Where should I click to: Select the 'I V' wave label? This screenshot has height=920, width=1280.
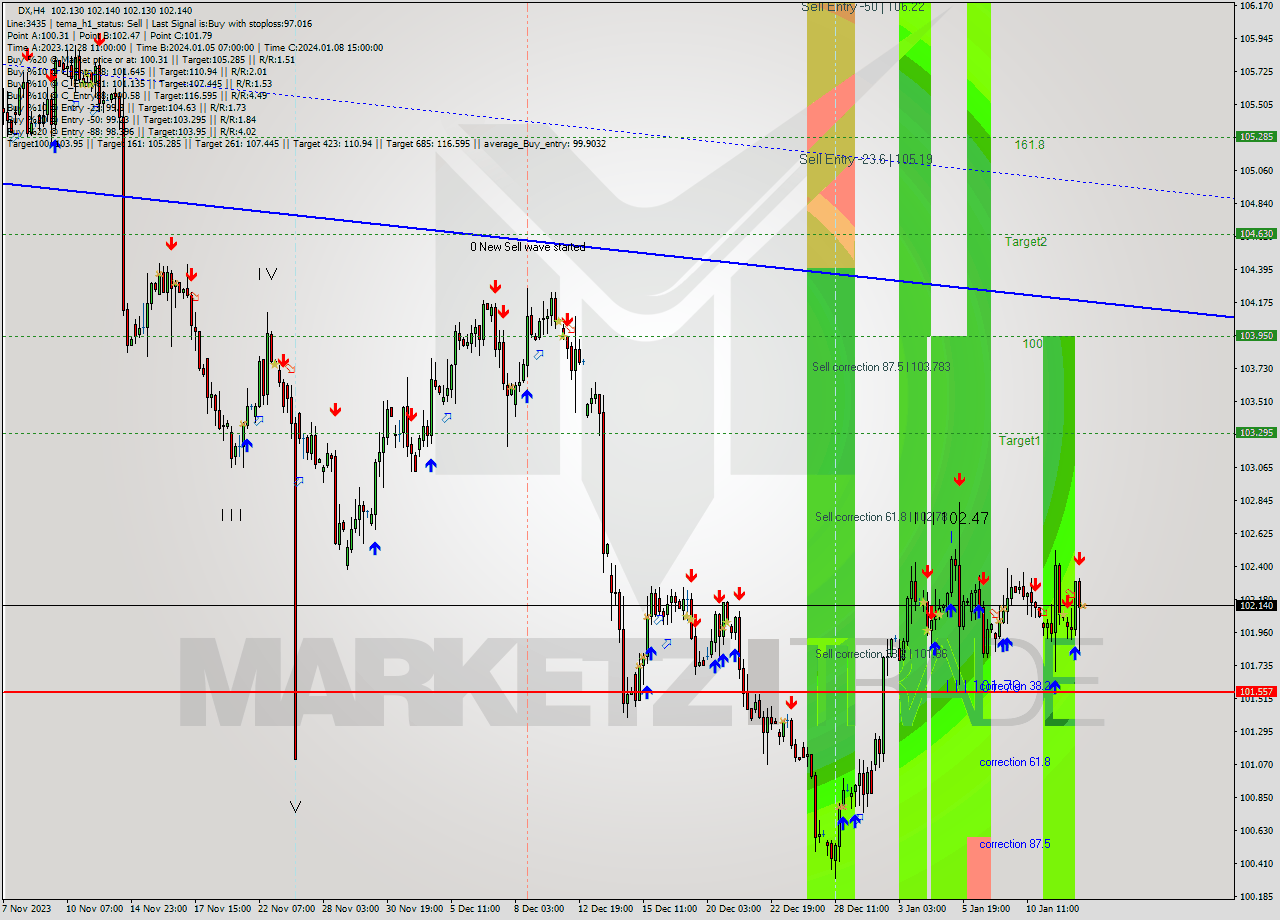click(266, 274)
